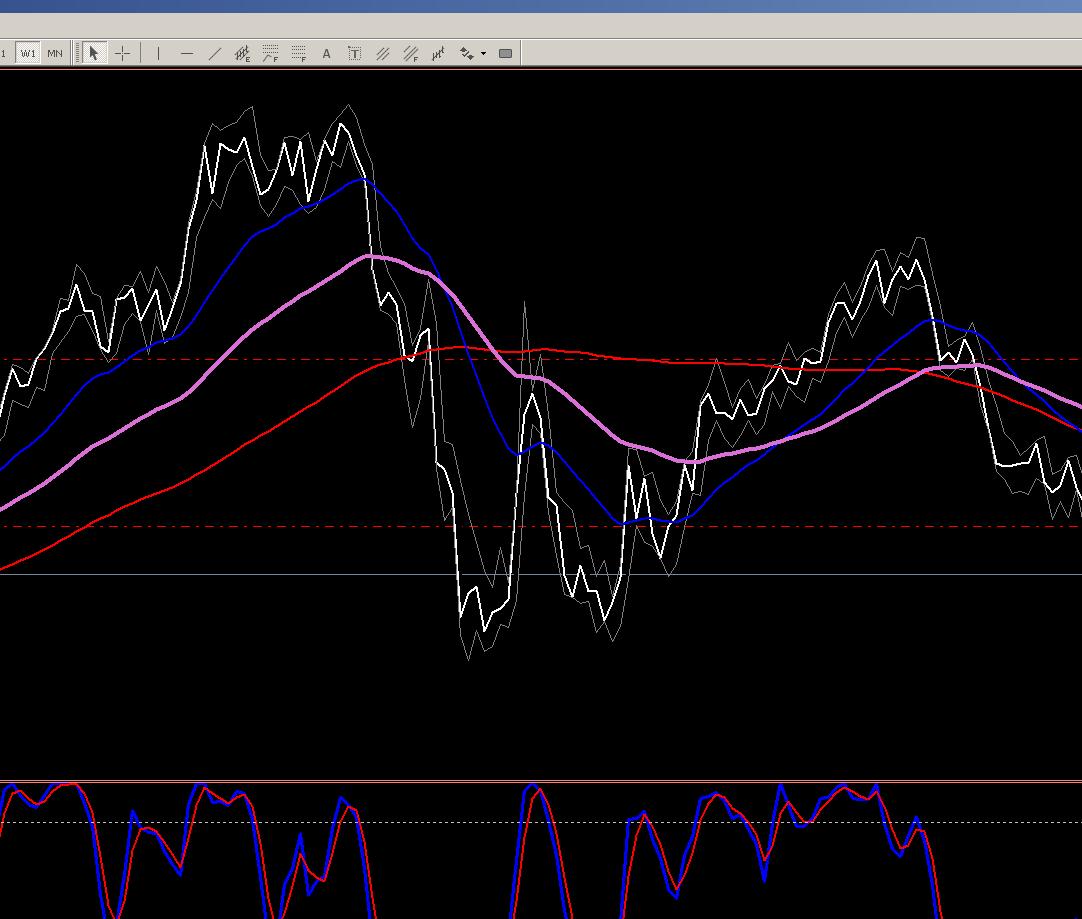Insert an arrow symbol object

(x=467, y=53)
